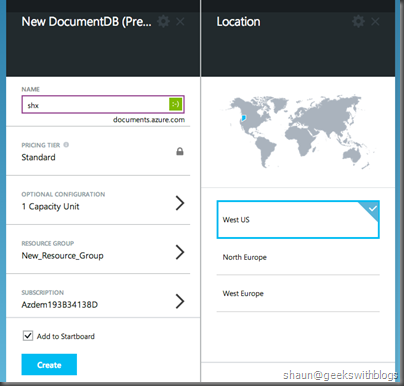
Task: Close the New DocumentDB blade
Action: click(180, 22)
